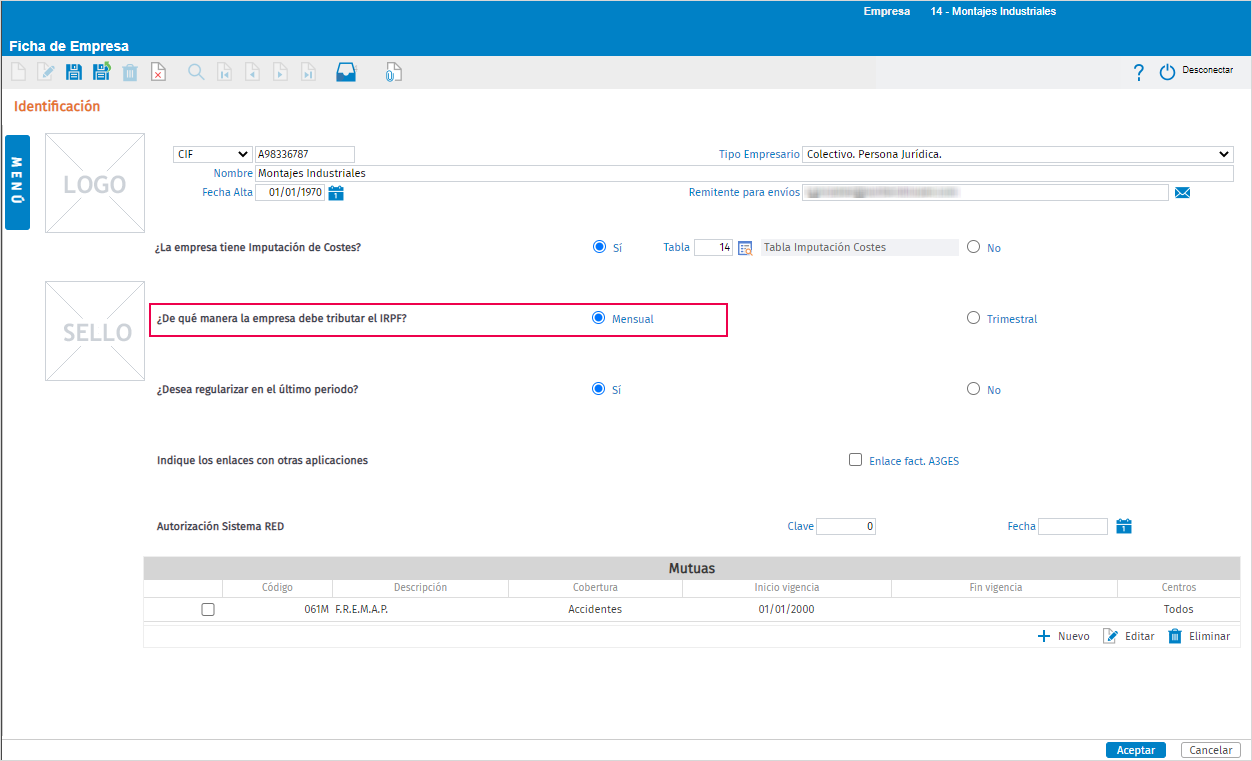Viewport: 1252px width, 761px height.
Task: Click the magnifying glass search icon
Action: (196, 72)
